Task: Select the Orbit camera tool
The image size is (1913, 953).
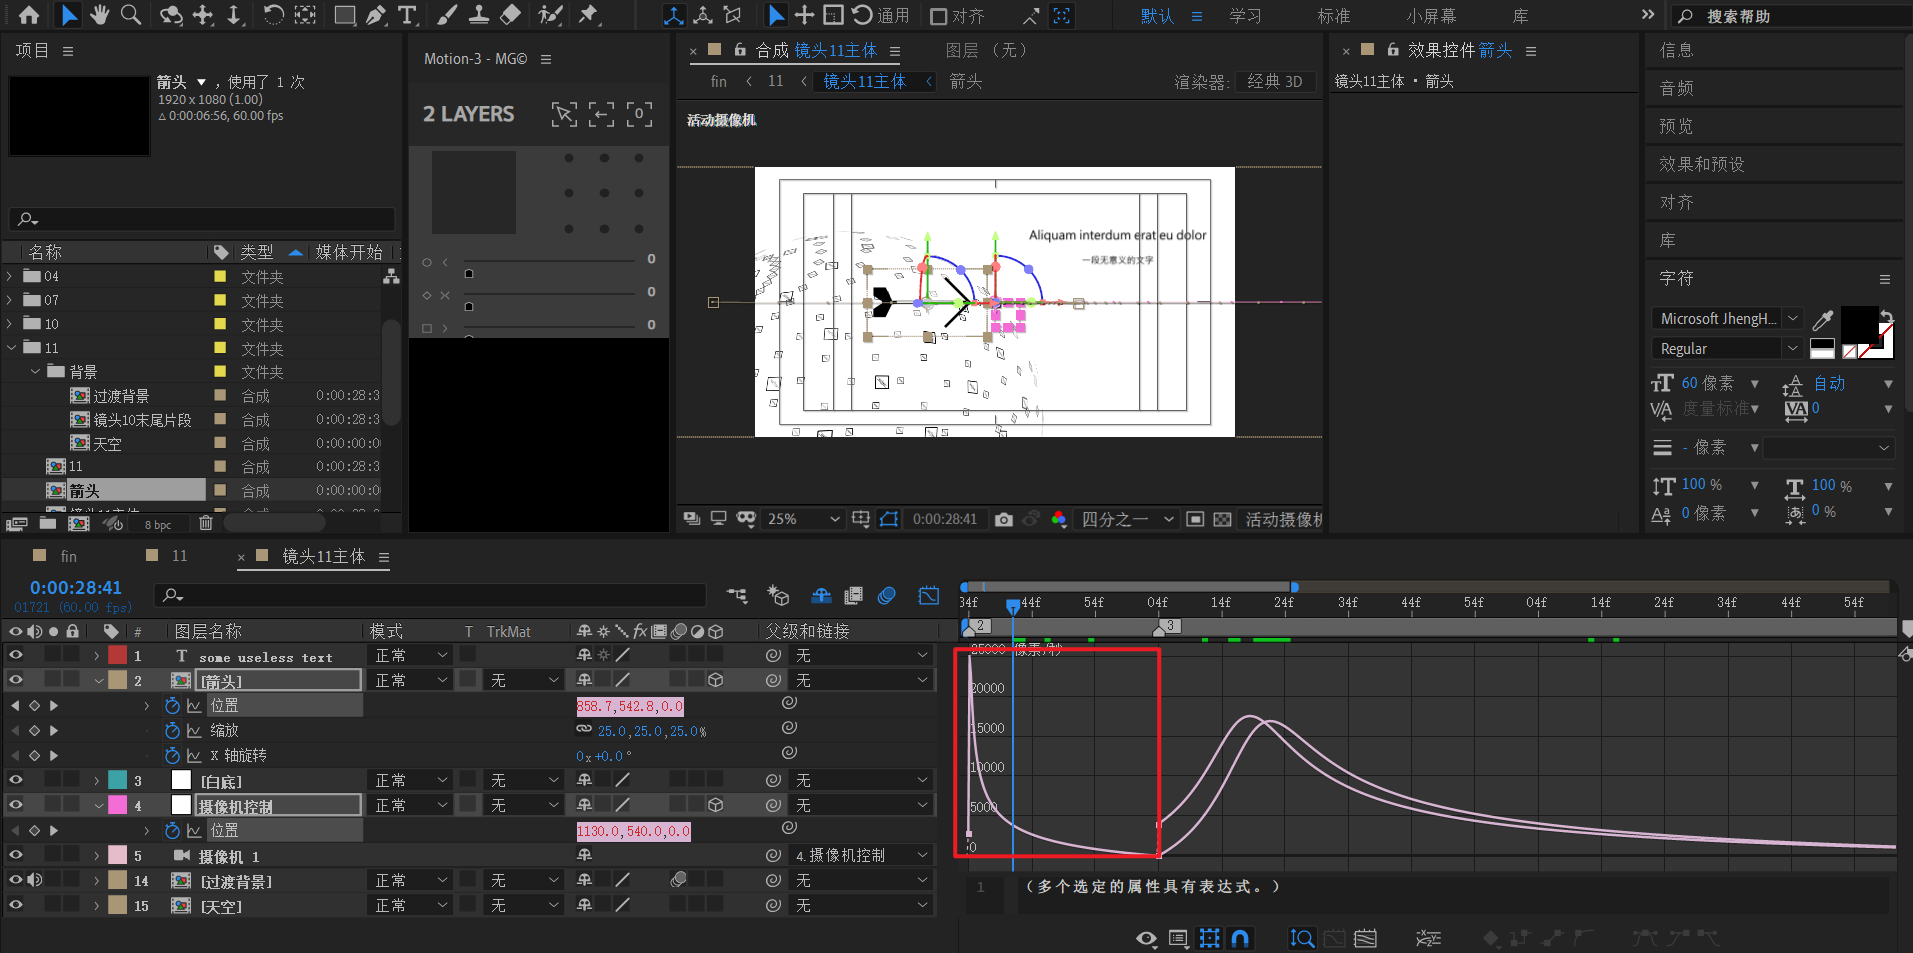Action: click(x=172, y=15)
